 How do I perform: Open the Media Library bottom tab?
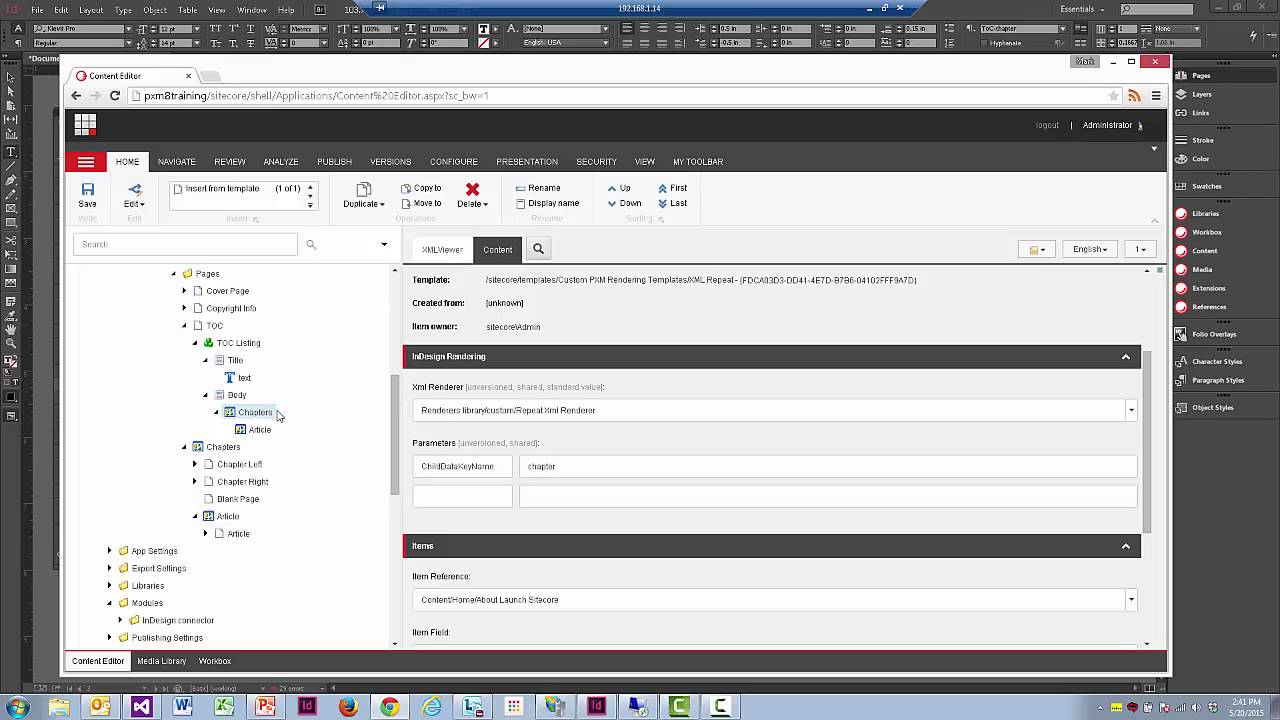161,661
